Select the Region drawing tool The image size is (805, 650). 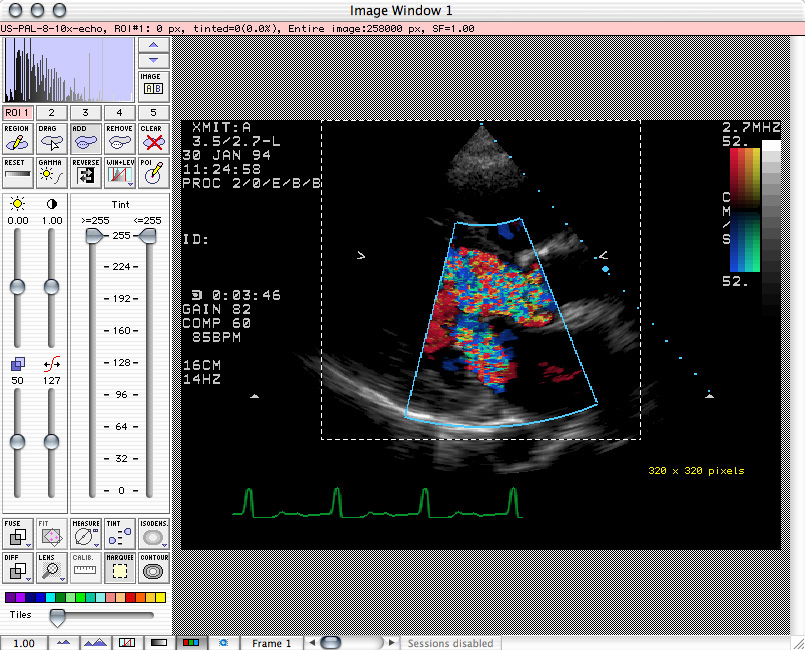click(17, 139)
